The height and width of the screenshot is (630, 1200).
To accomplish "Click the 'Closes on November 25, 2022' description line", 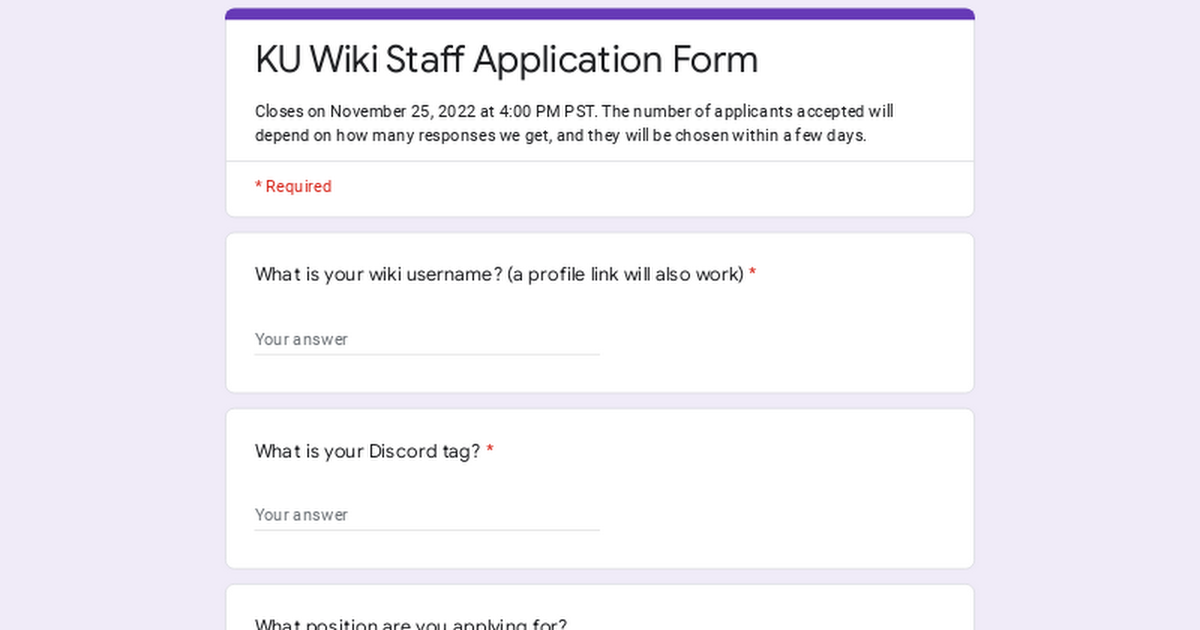I will [x=574, y=112].
